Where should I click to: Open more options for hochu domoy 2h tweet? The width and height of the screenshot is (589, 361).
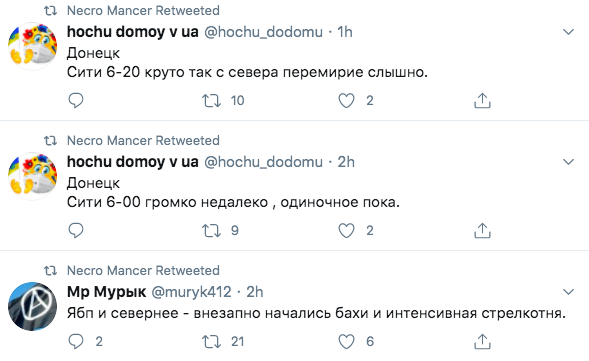click(569, 162)
